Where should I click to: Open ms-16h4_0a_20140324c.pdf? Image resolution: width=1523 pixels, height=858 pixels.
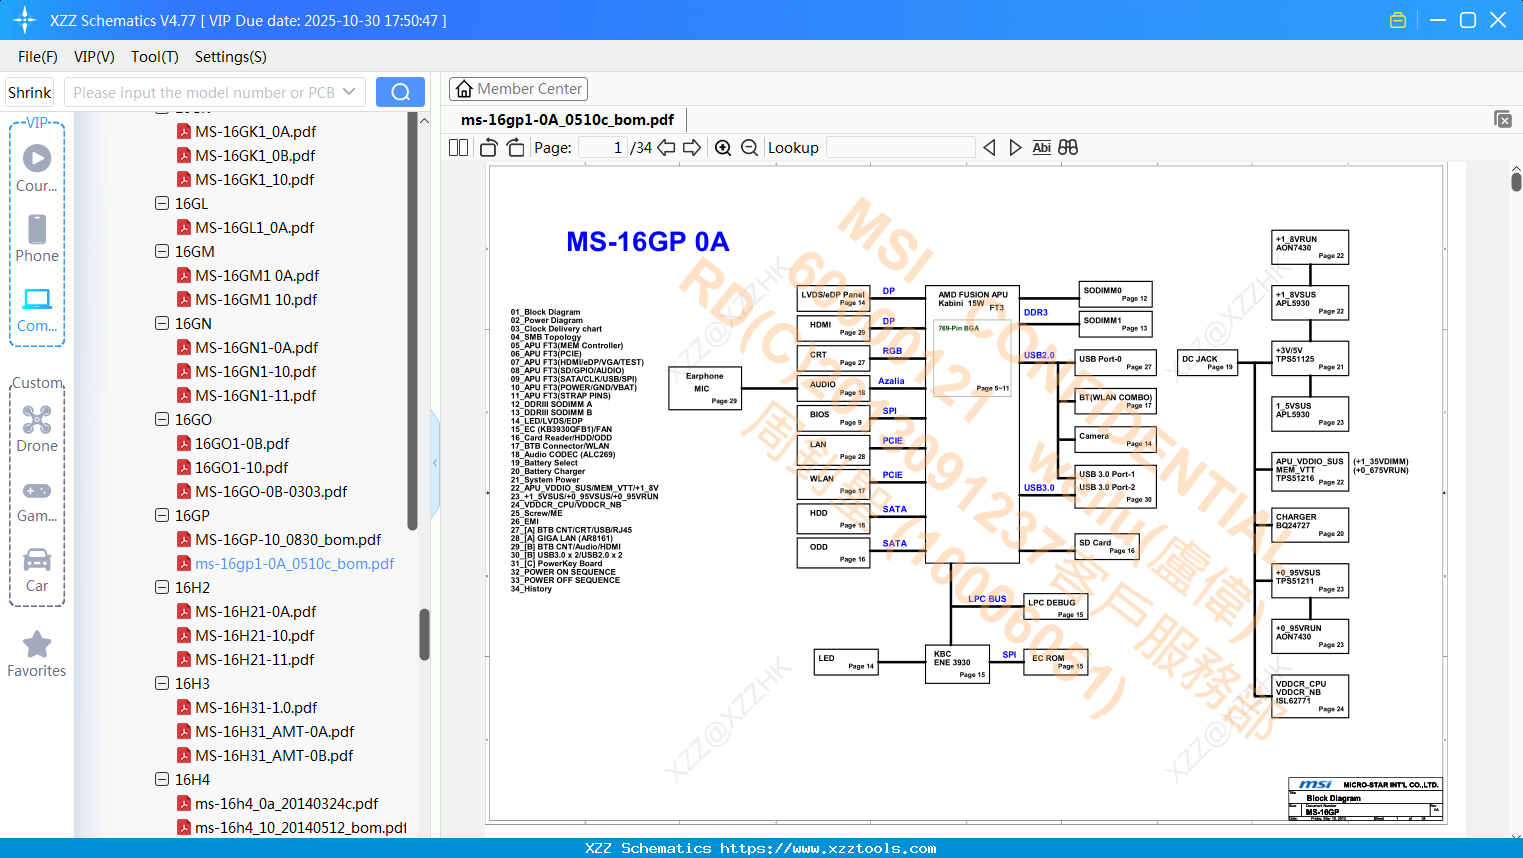[286, 803]
